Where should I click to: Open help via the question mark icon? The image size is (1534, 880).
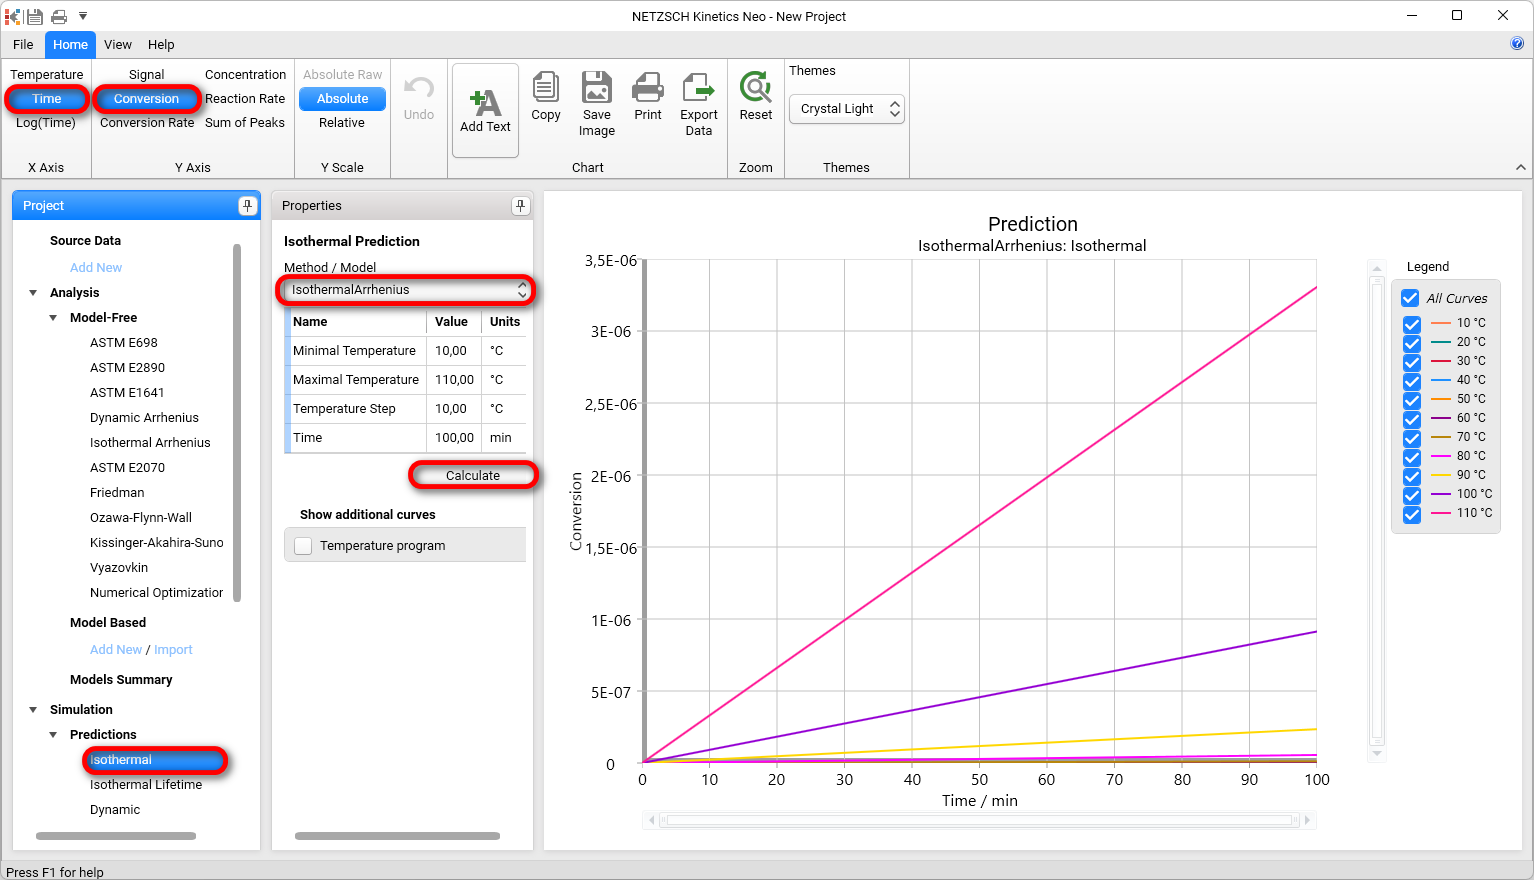[1517, 44]
